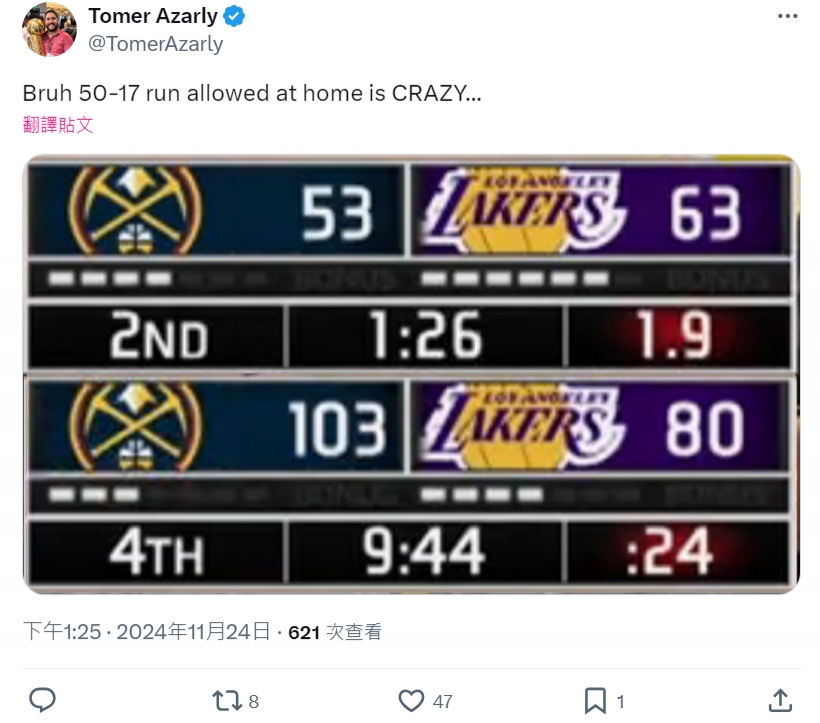Bookmark this tweet

pyautogui.click(x=595, y=700)
